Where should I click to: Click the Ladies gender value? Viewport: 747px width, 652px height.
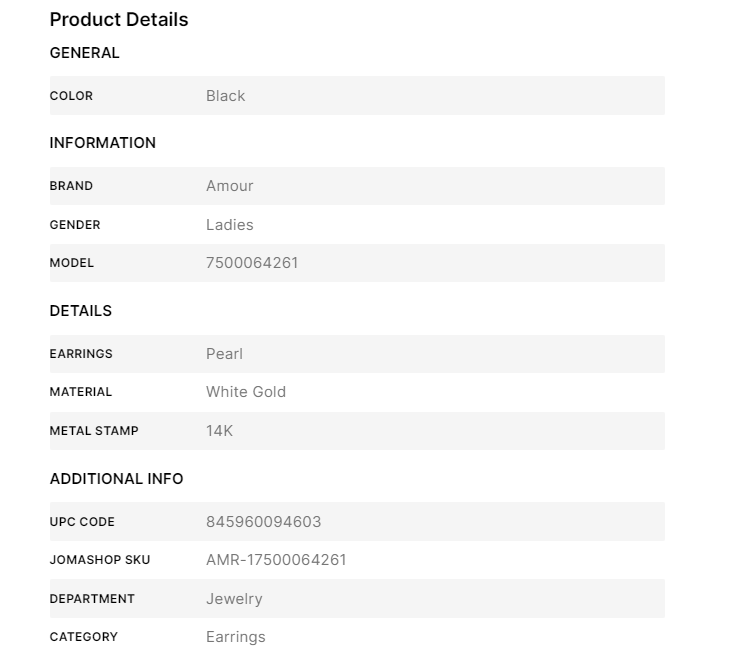click(229, 225)
